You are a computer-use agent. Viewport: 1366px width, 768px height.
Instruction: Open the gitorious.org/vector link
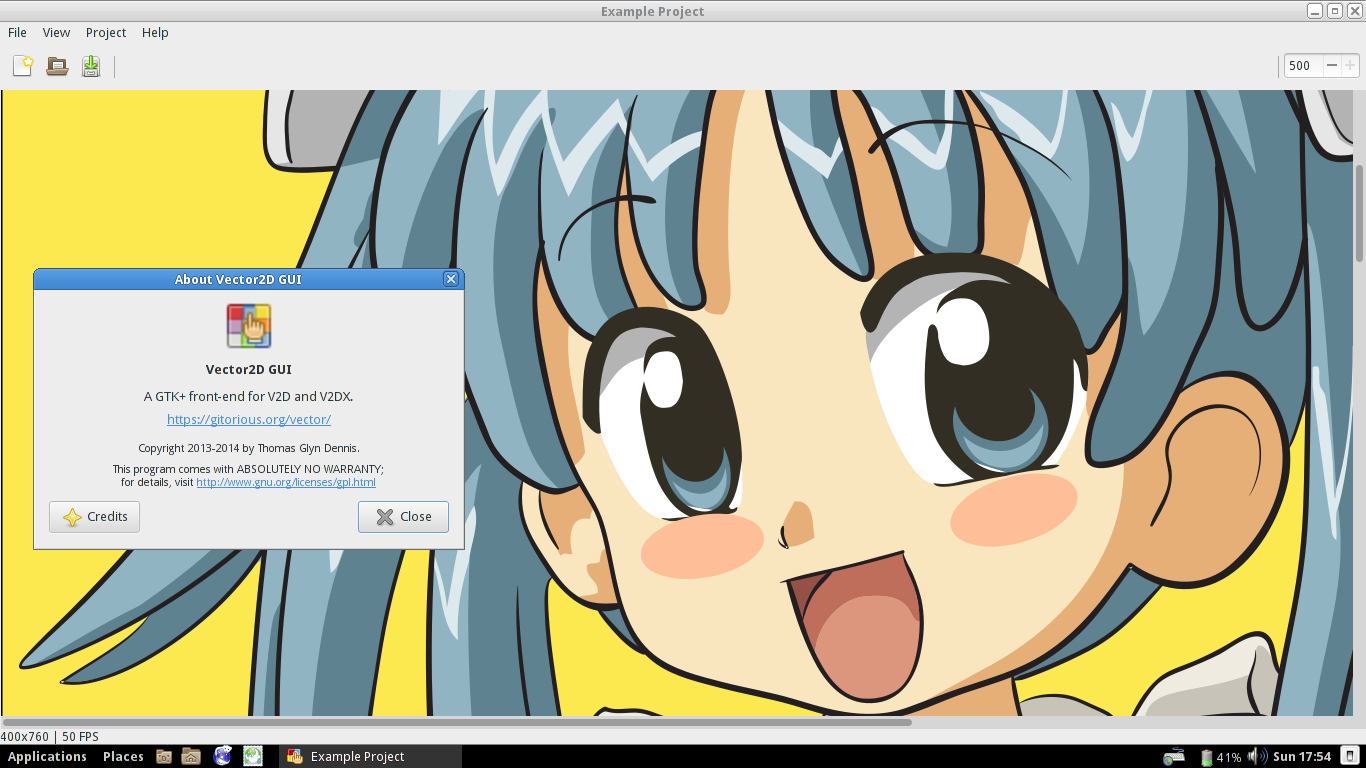[249, 419]
